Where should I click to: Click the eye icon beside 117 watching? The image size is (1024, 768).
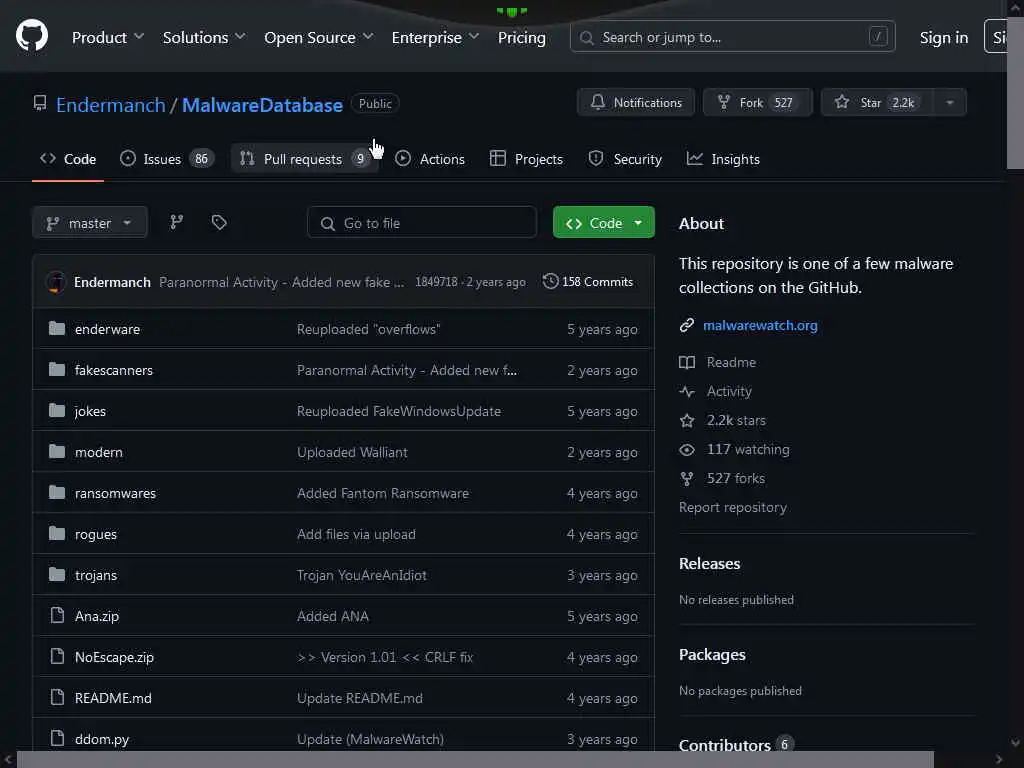[687, 449]
